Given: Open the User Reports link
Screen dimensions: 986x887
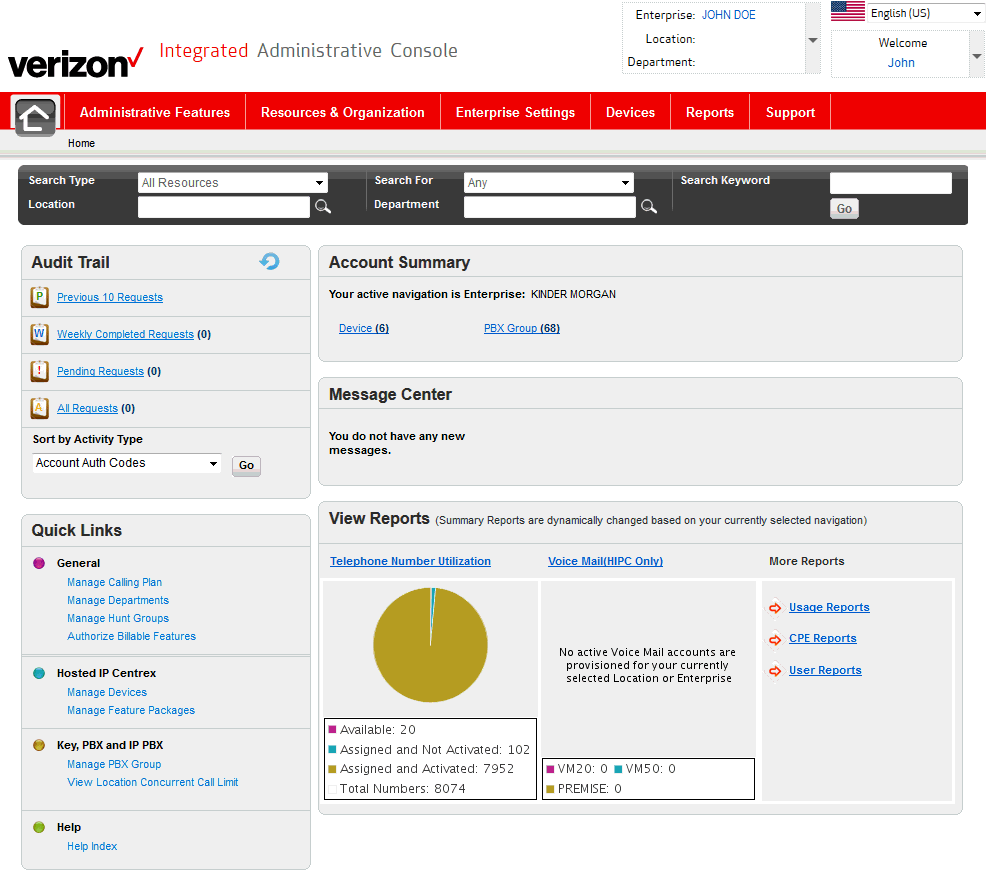Looking at the screenshot, I should tap(825, 670).
